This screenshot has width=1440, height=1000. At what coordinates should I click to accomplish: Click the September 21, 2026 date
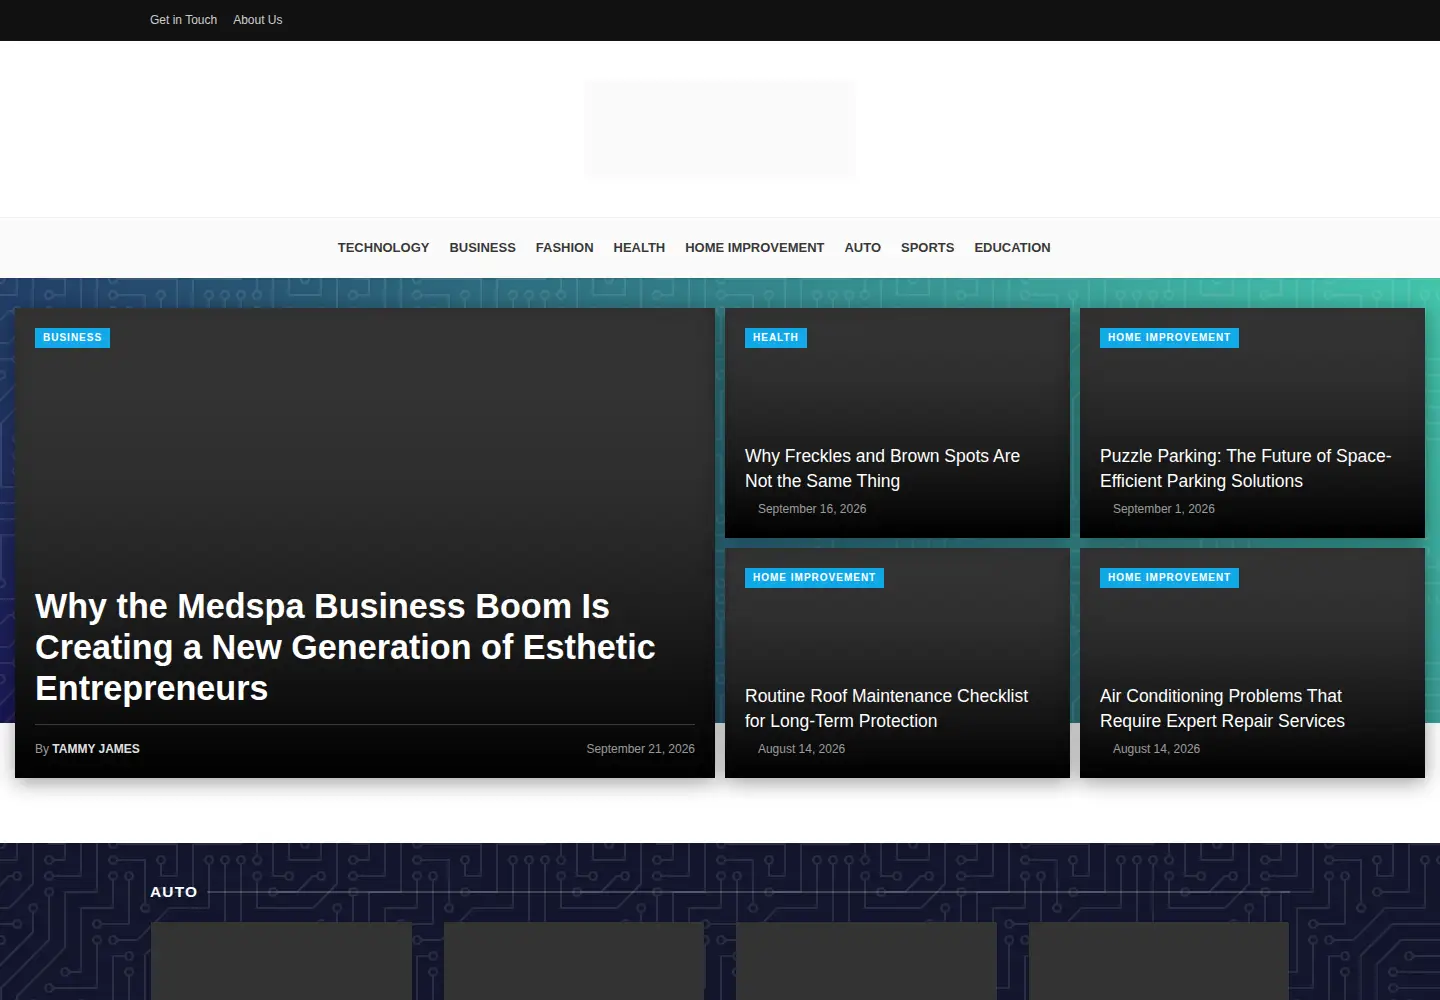[640, 749]
